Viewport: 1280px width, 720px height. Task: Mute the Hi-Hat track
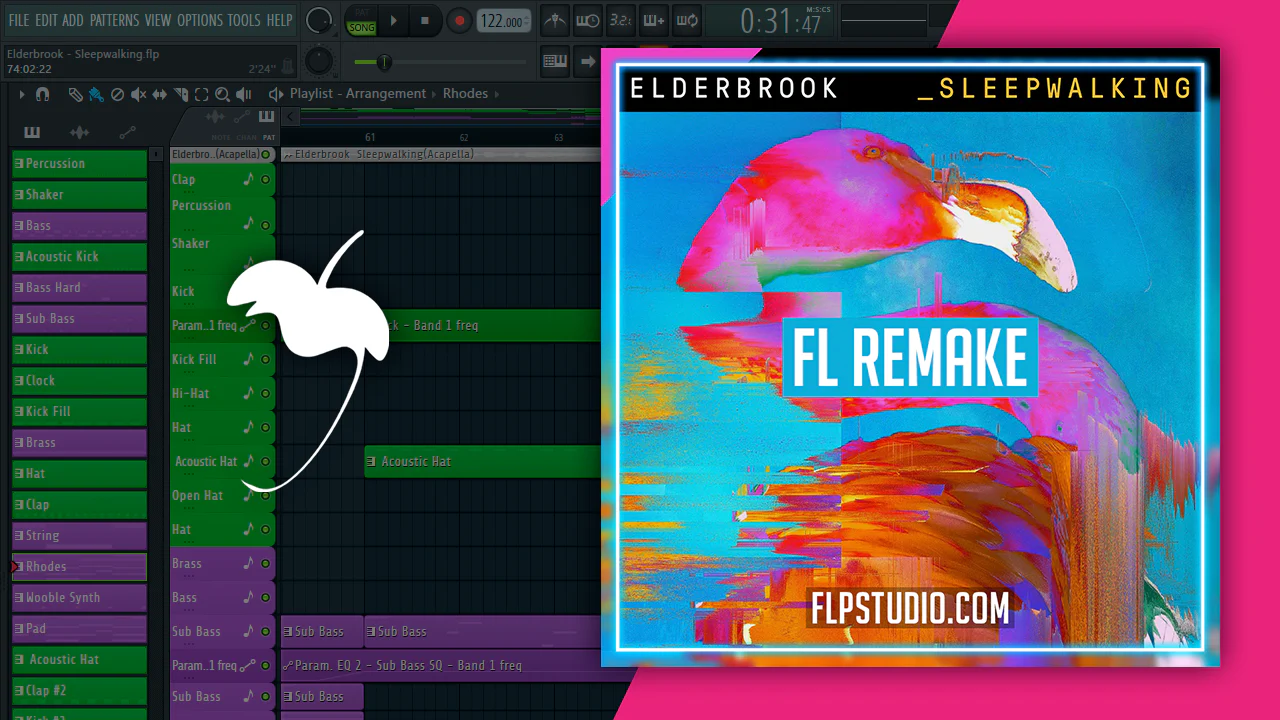point(265,394)
